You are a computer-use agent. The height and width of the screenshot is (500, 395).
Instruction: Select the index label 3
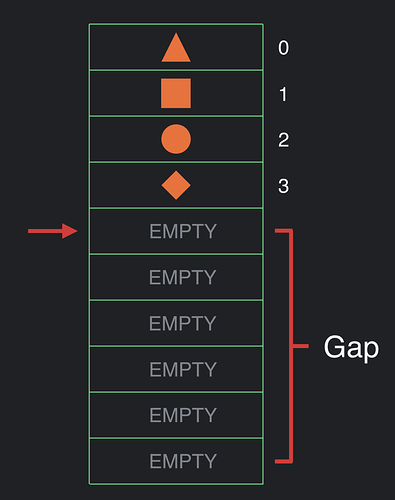coord(284,186)
